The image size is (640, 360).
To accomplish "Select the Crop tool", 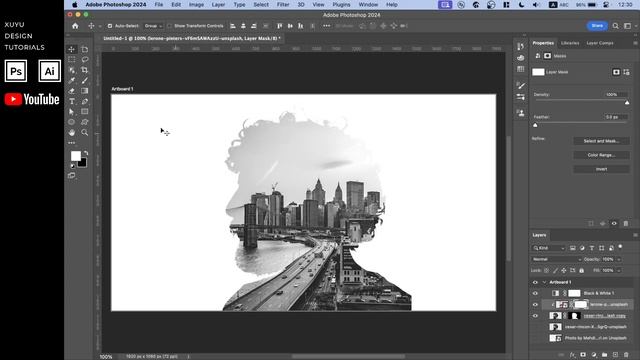I will (x=84, y=70).
